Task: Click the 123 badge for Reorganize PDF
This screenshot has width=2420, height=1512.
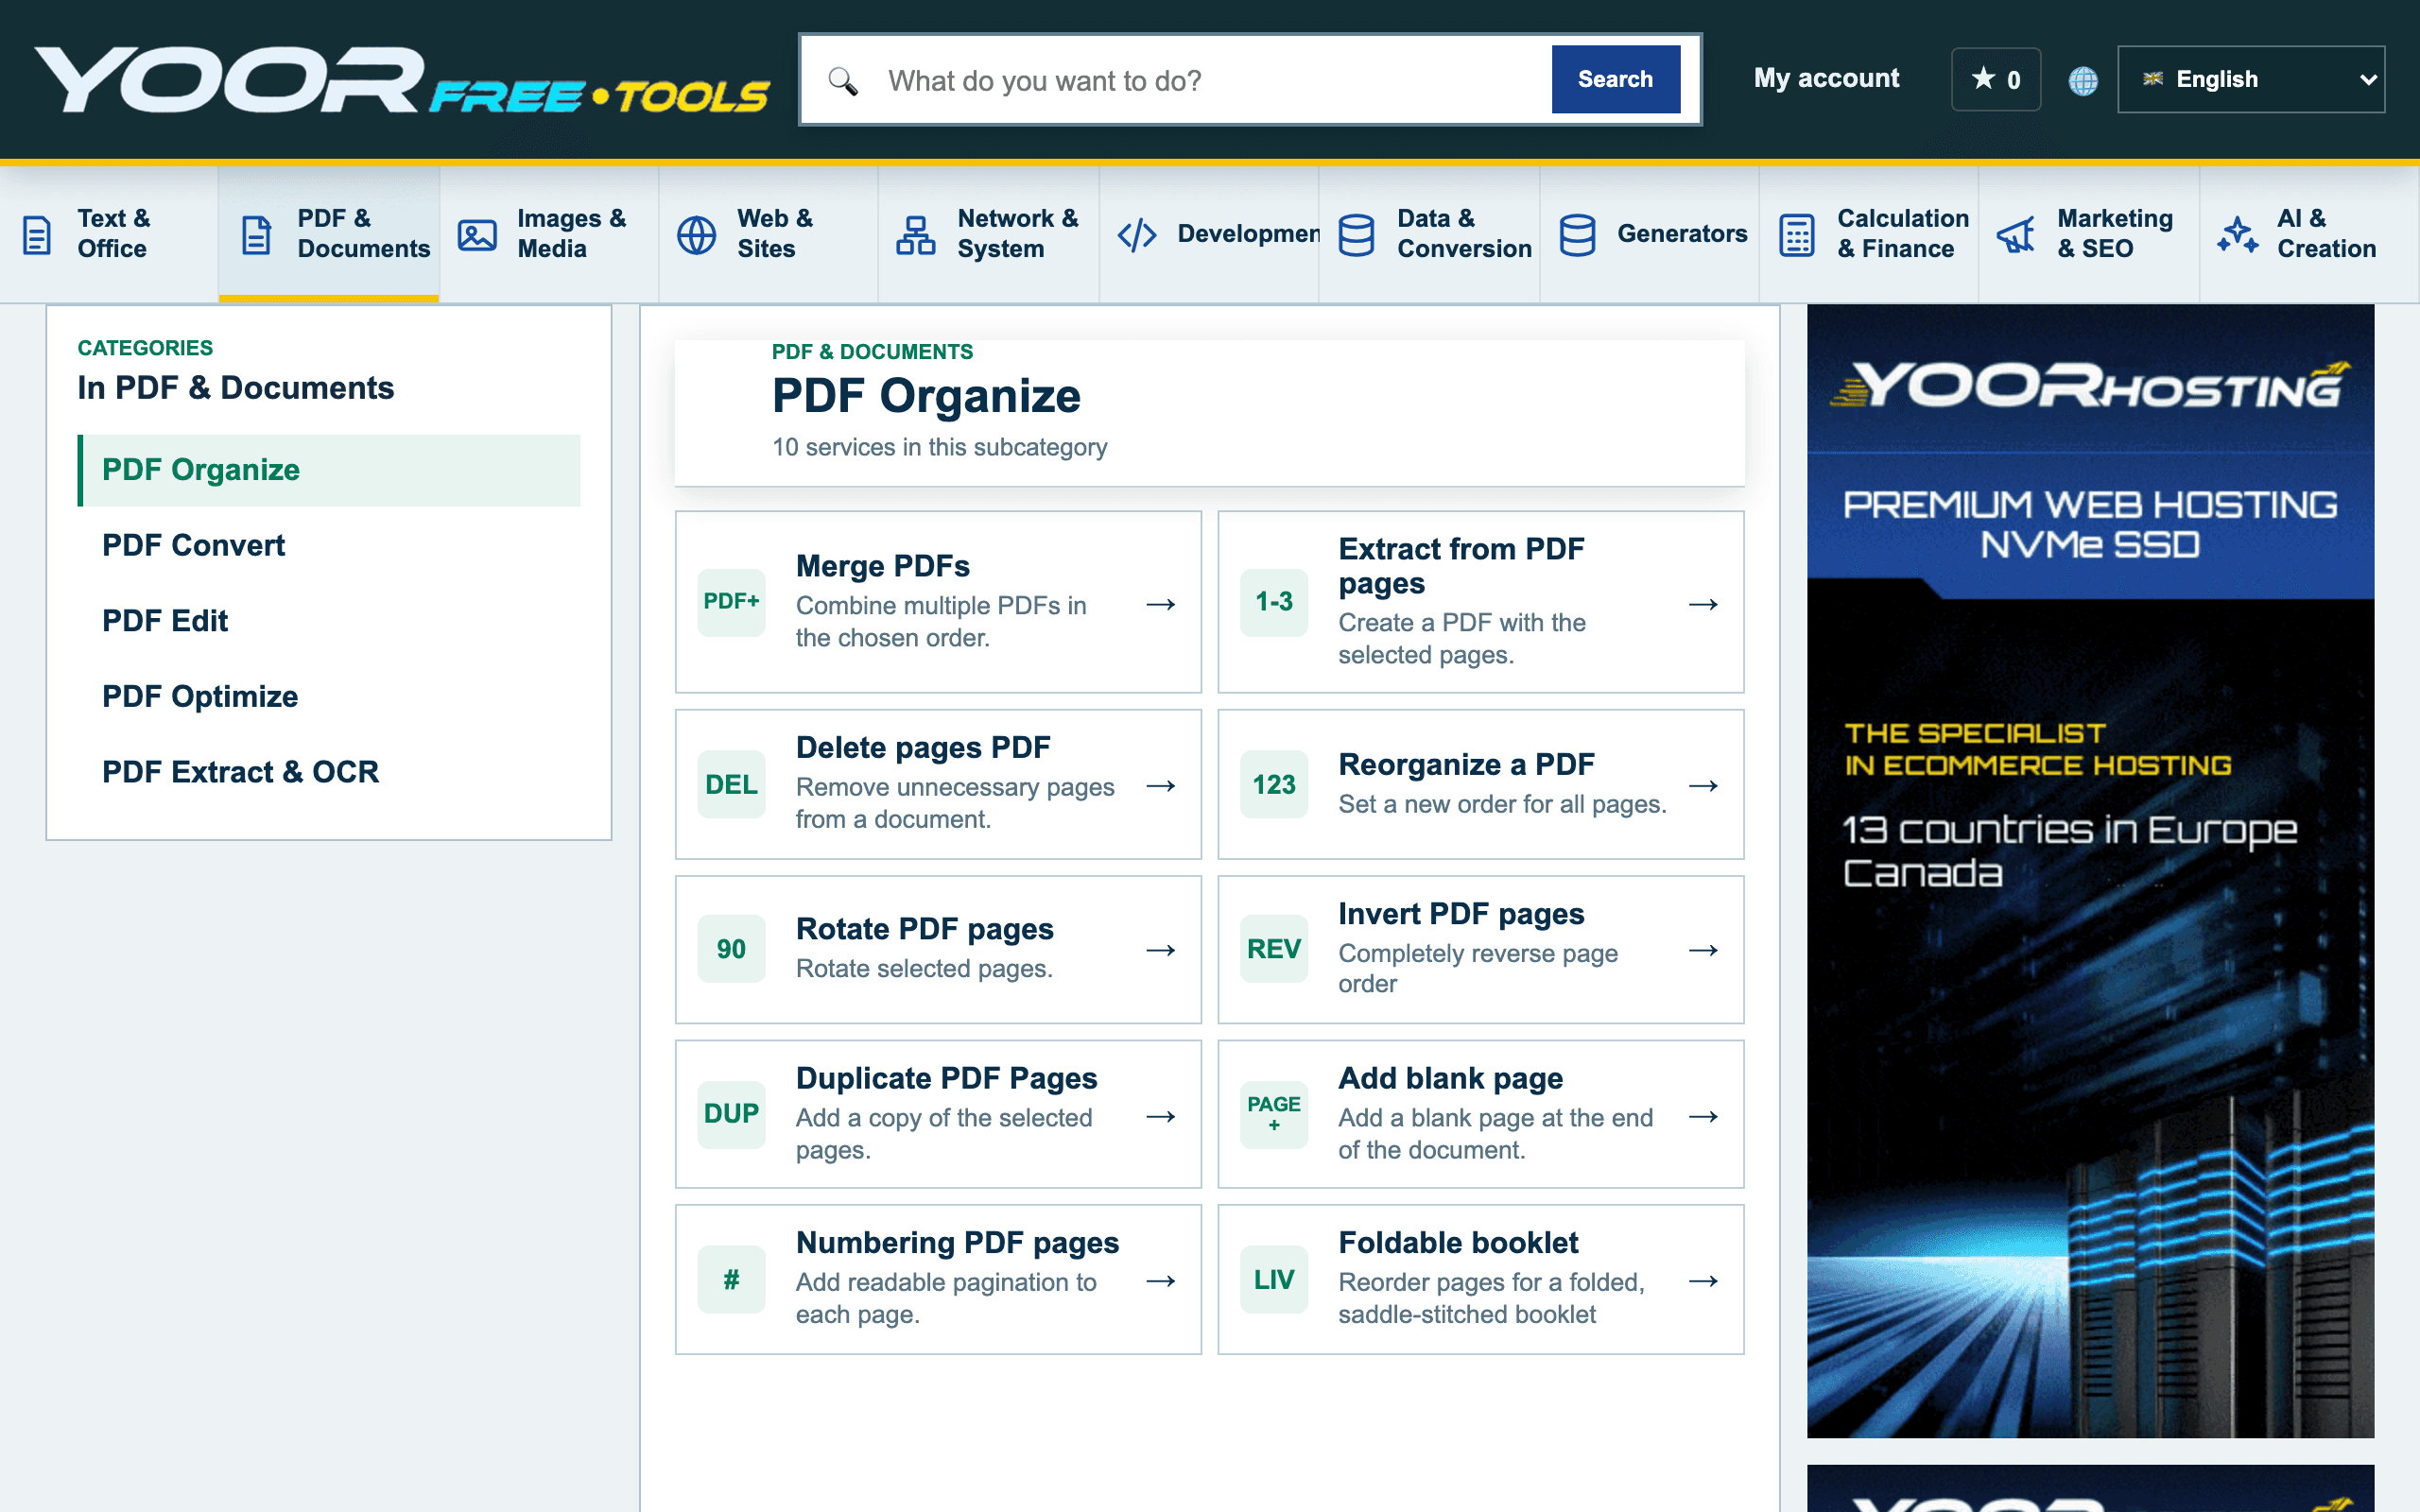Action: (x=1274, y=785)
